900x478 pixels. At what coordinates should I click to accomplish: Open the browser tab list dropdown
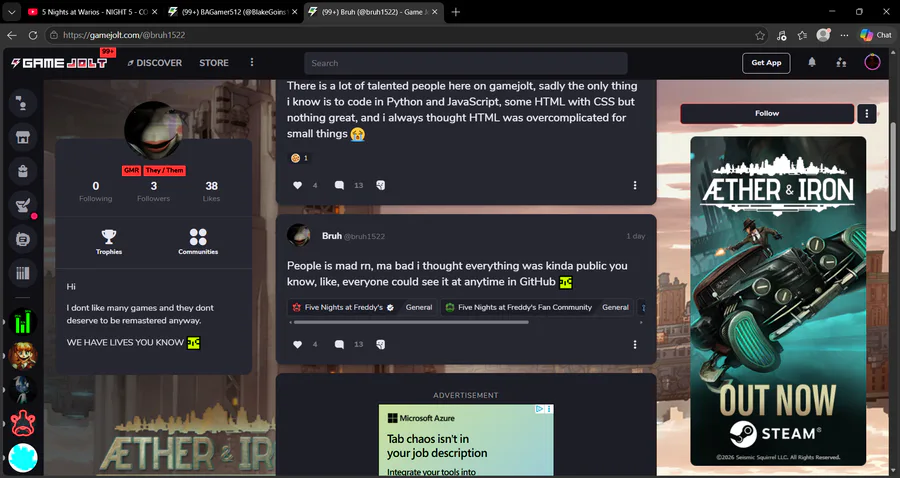pyautogui.click(x=11, y=11)
